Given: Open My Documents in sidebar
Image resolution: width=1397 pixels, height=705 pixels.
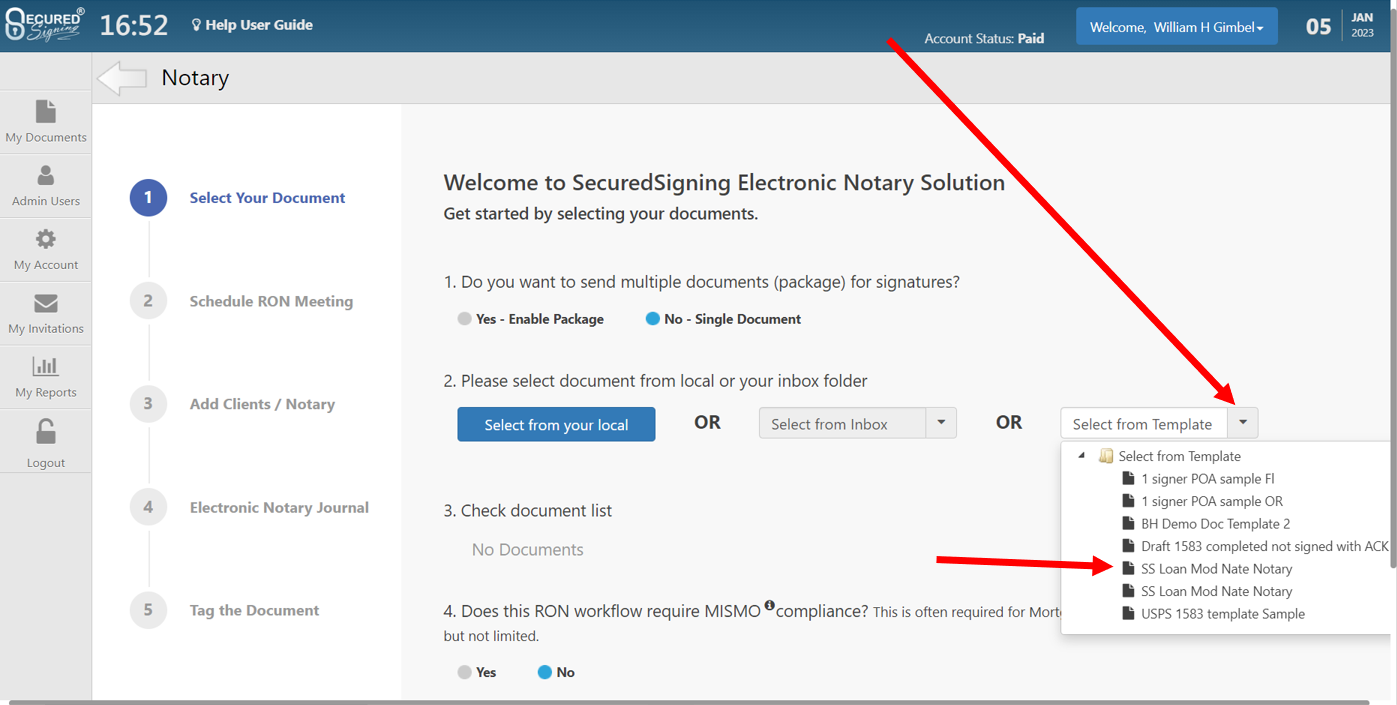Looking at the screenshot, I should [46, 122].
